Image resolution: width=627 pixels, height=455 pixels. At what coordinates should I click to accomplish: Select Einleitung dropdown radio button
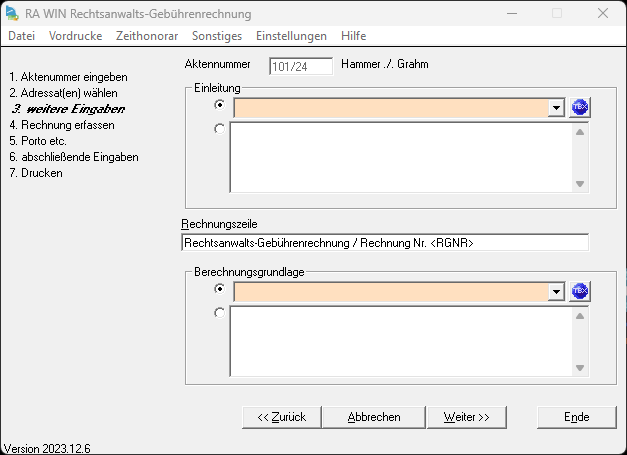tap(219, 105)
